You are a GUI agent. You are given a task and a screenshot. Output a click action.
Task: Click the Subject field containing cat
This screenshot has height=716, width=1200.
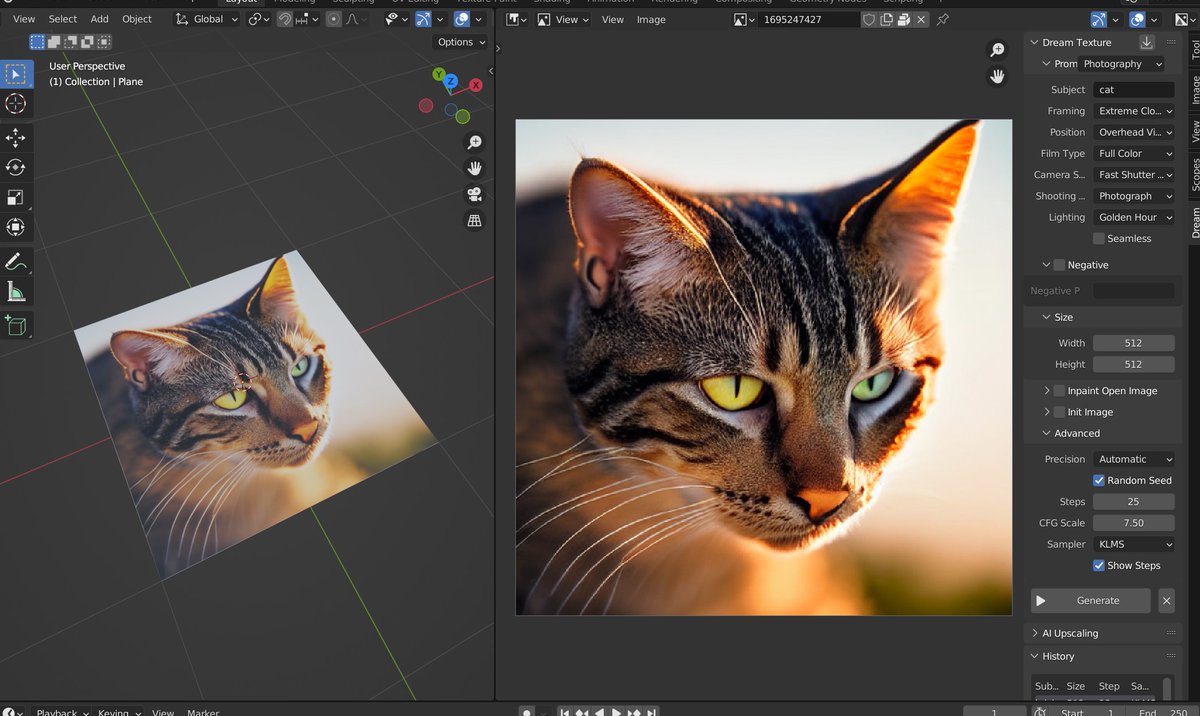(1134, 90)
